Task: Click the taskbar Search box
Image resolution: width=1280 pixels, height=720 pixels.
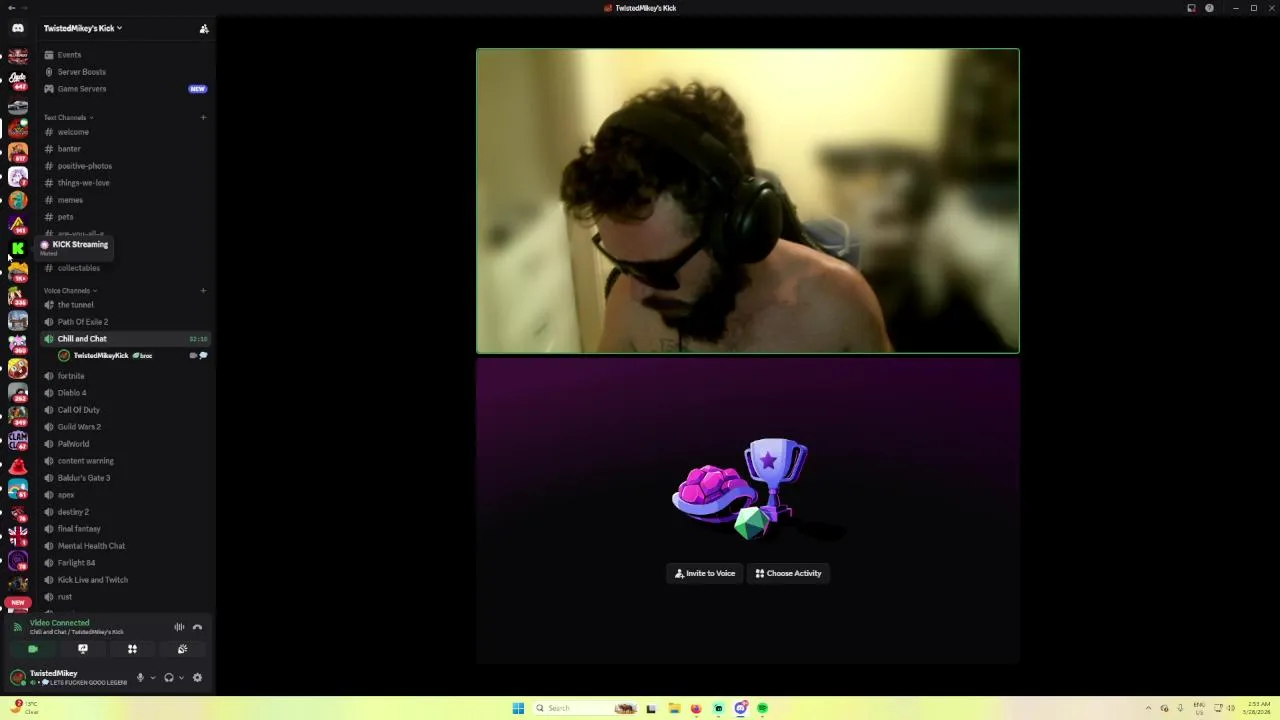Action: point(587,708)
